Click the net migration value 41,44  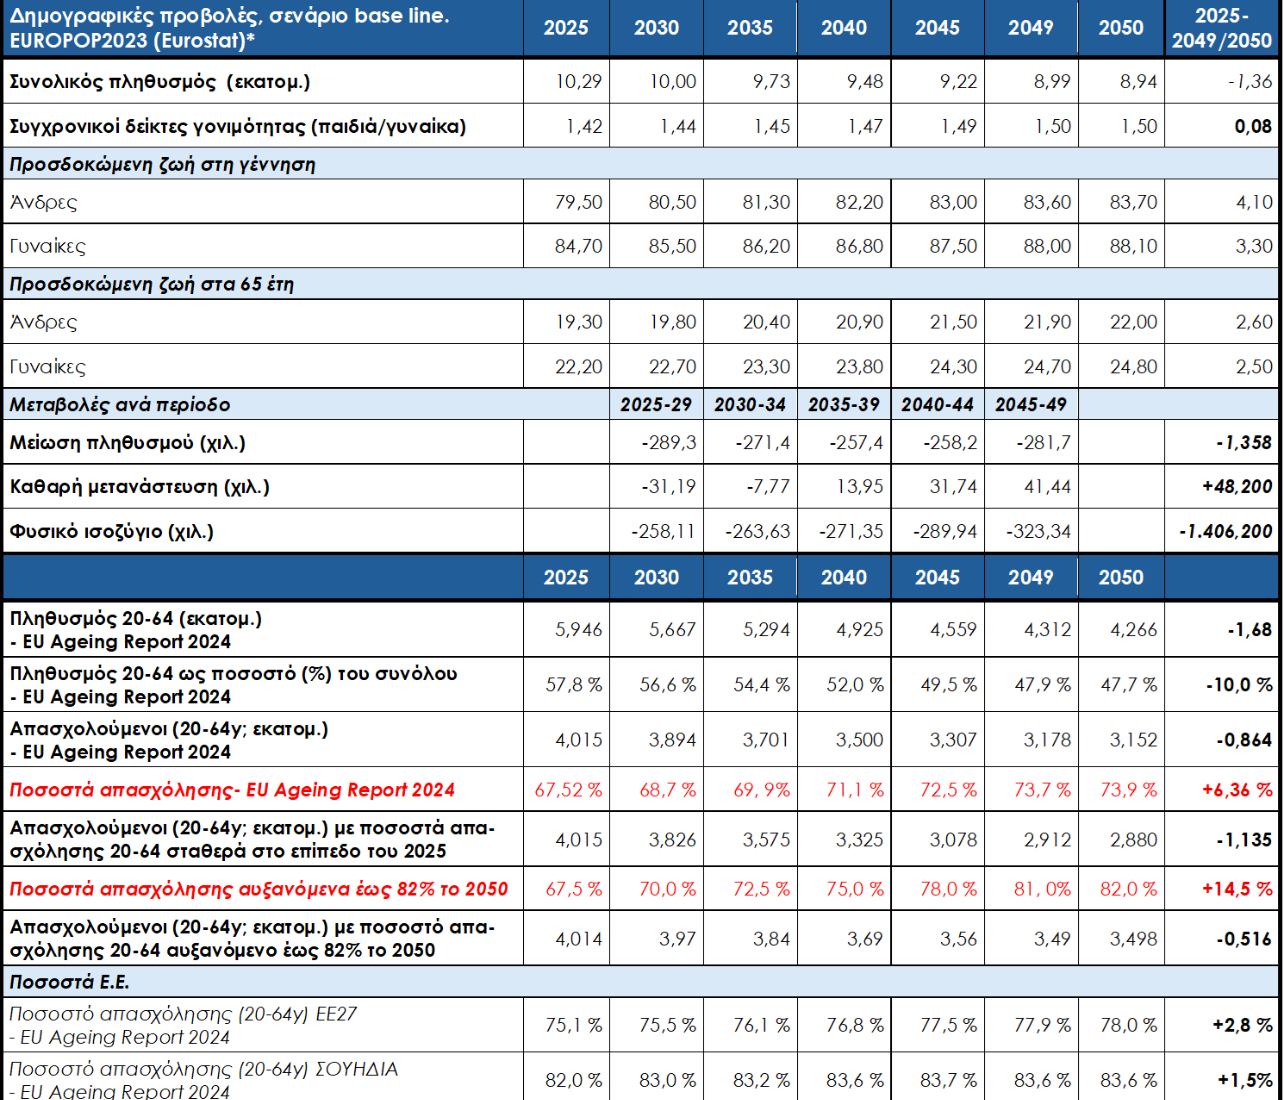(x=1047, y=487)
